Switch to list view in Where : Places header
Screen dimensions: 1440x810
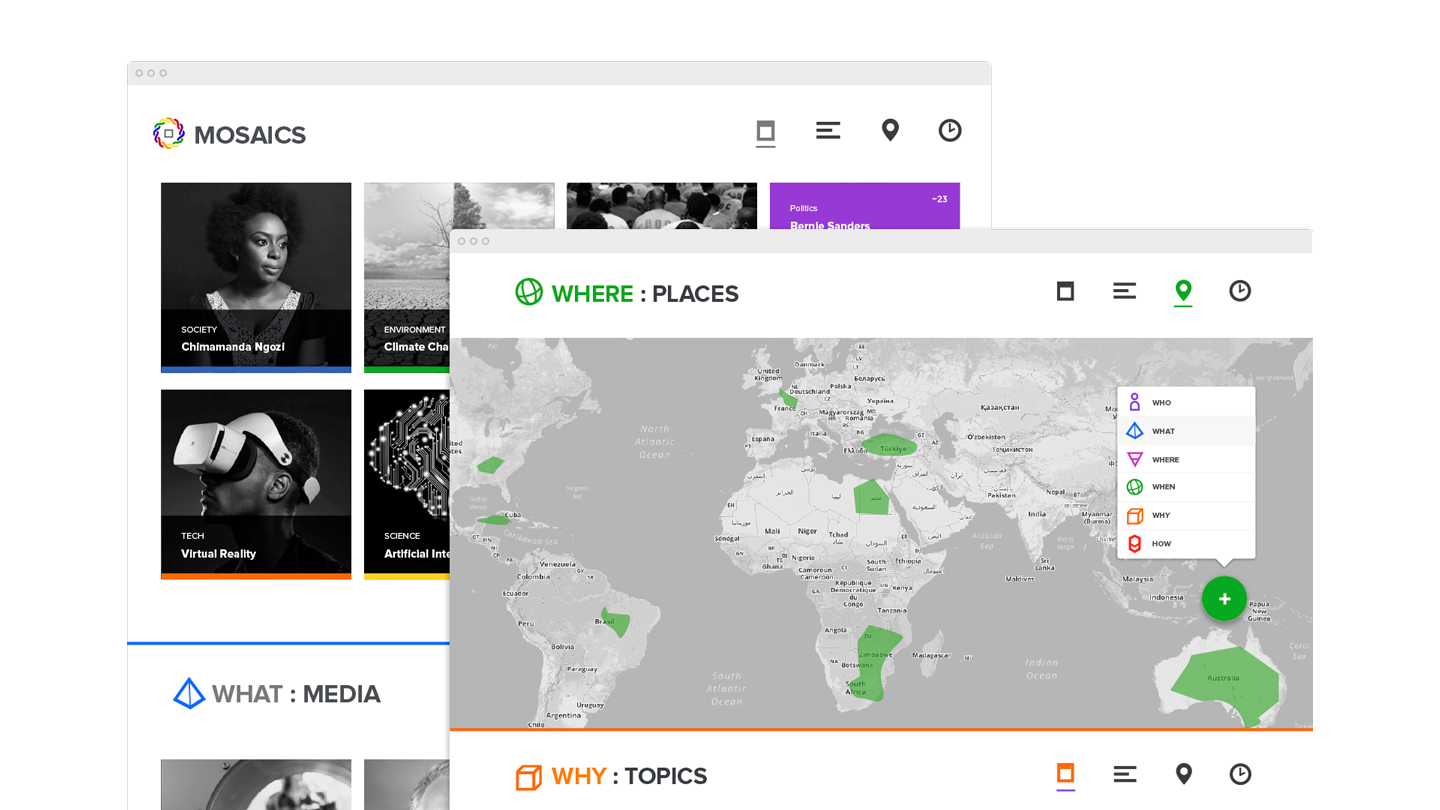click(1125, 291)
